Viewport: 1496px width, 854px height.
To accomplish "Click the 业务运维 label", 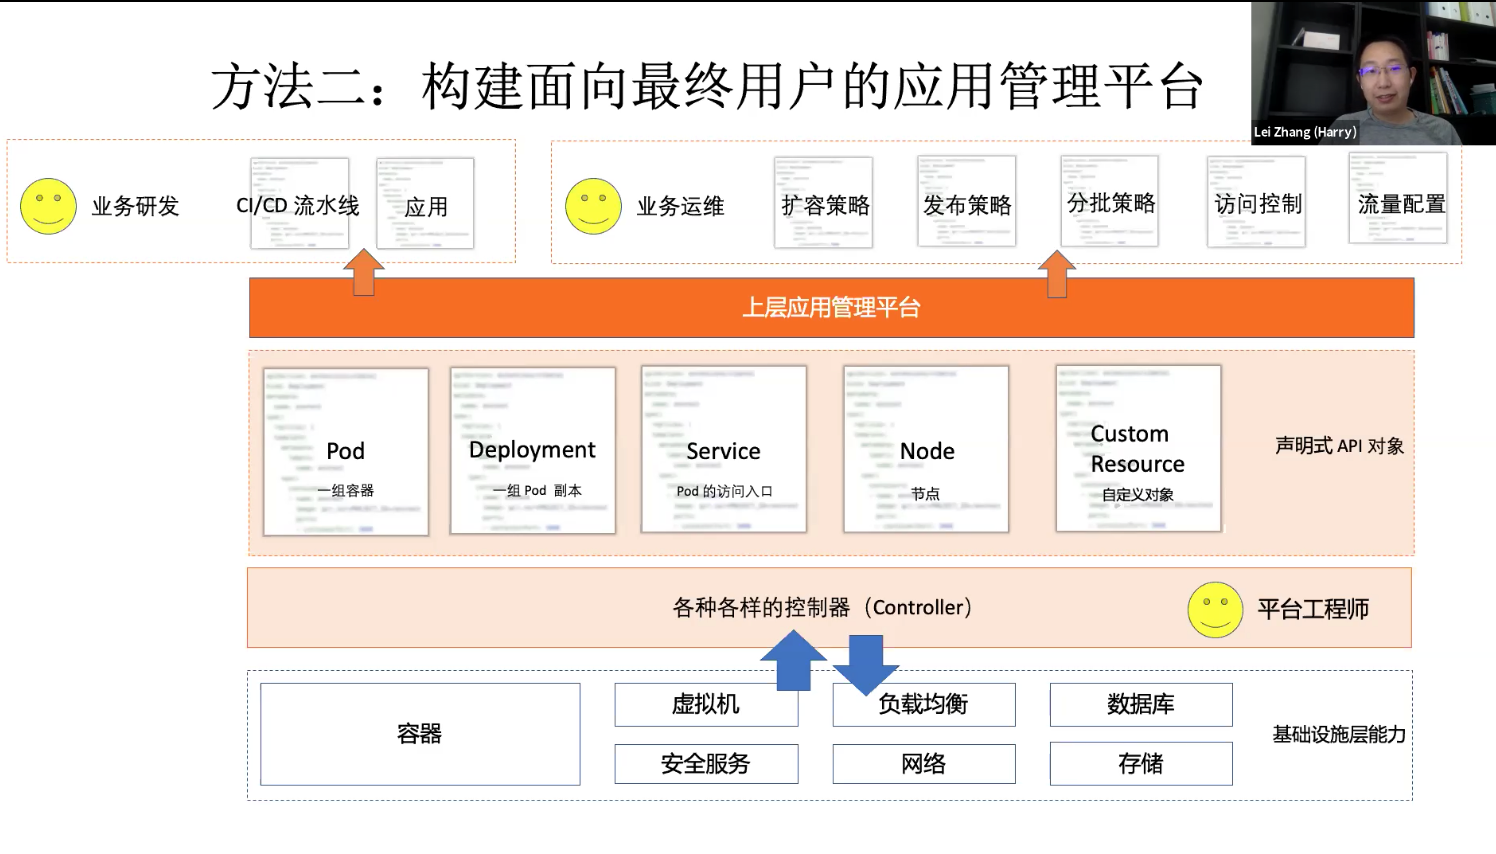I will 680,206.
